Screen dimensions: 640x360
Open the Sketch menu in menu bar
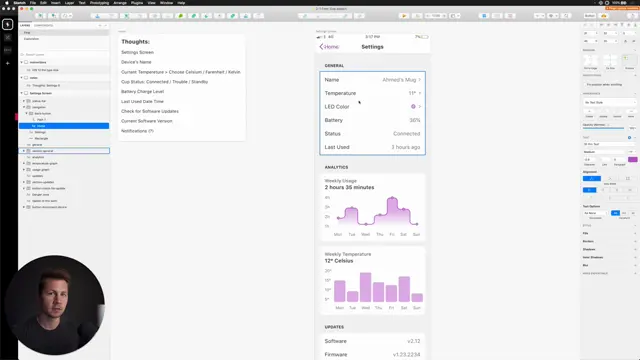(19, 3)
